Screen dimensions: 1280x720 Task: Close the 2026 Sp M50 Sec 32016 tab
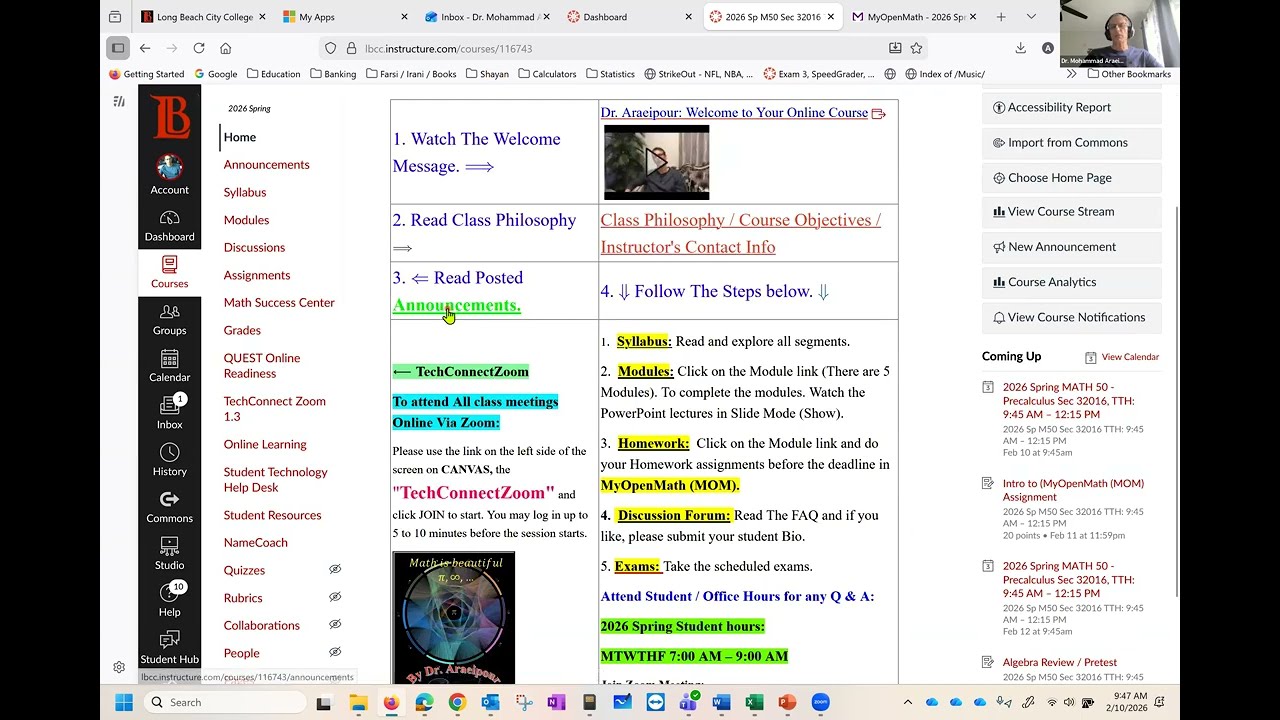(830, 17)
